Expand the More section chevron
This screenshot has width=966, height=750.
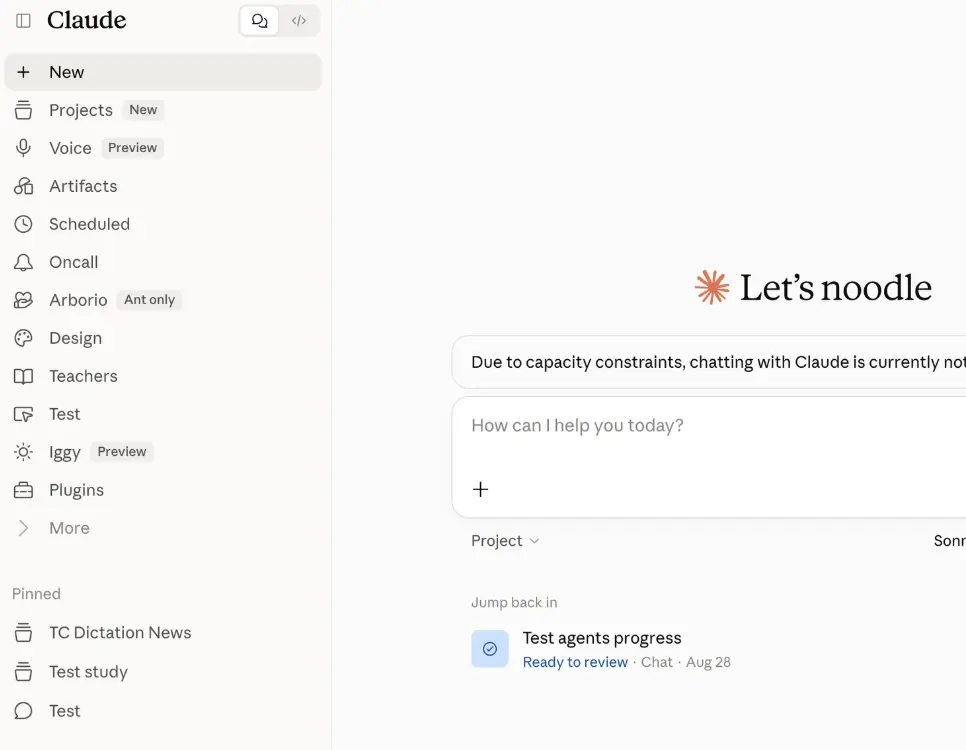coord(23,528)
